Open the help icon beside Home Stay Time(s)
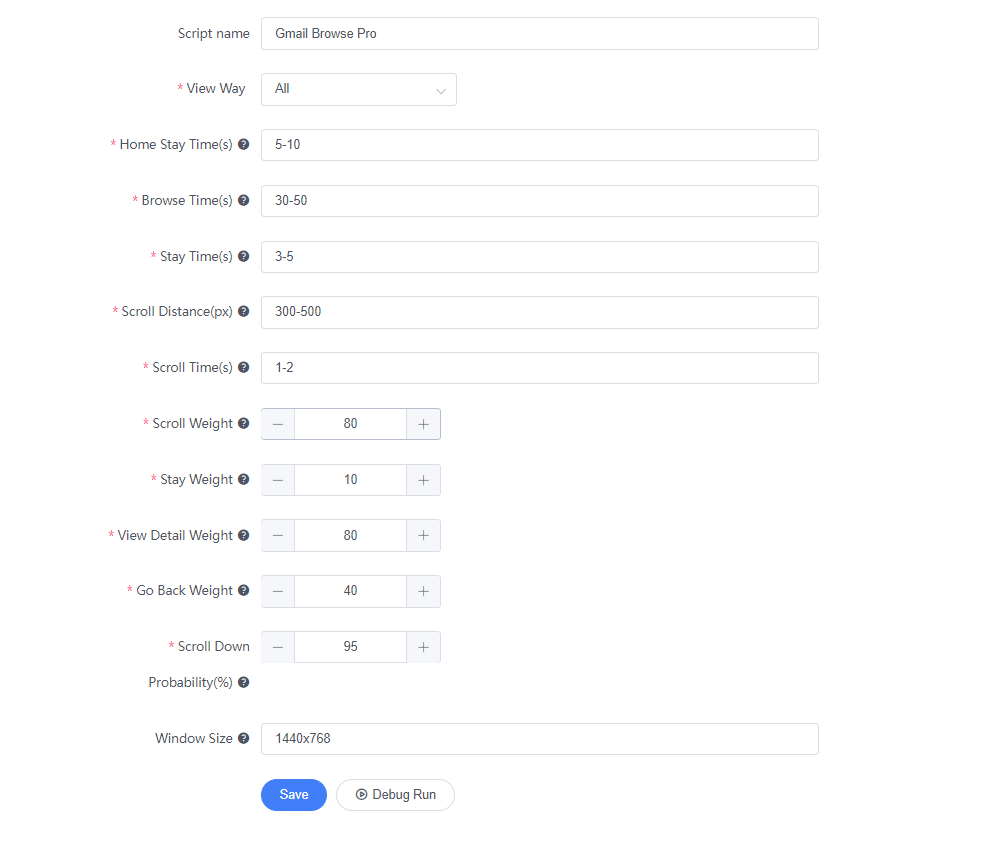The width and height of the screenshot is (990, 858). pos(244,145)
